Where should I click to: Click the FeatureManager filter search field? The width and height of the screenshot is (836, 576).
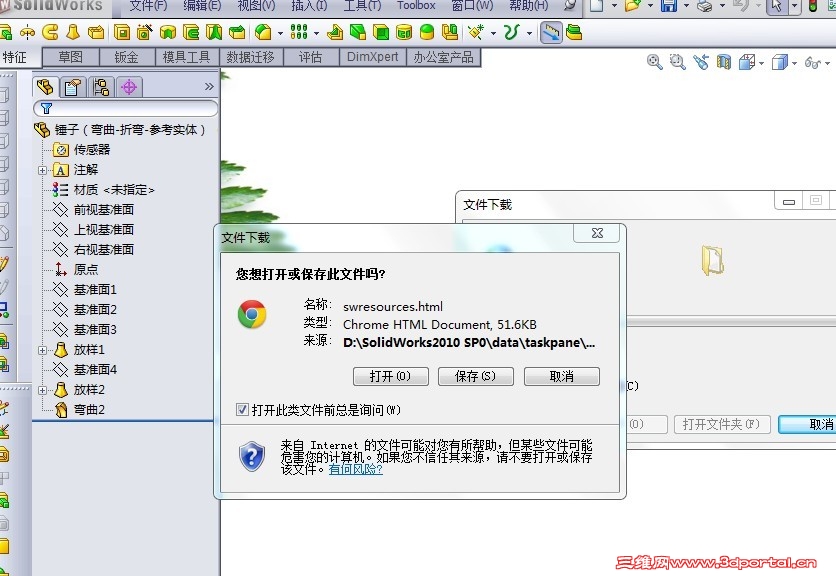pyautogui.click(x=125, y=108)
